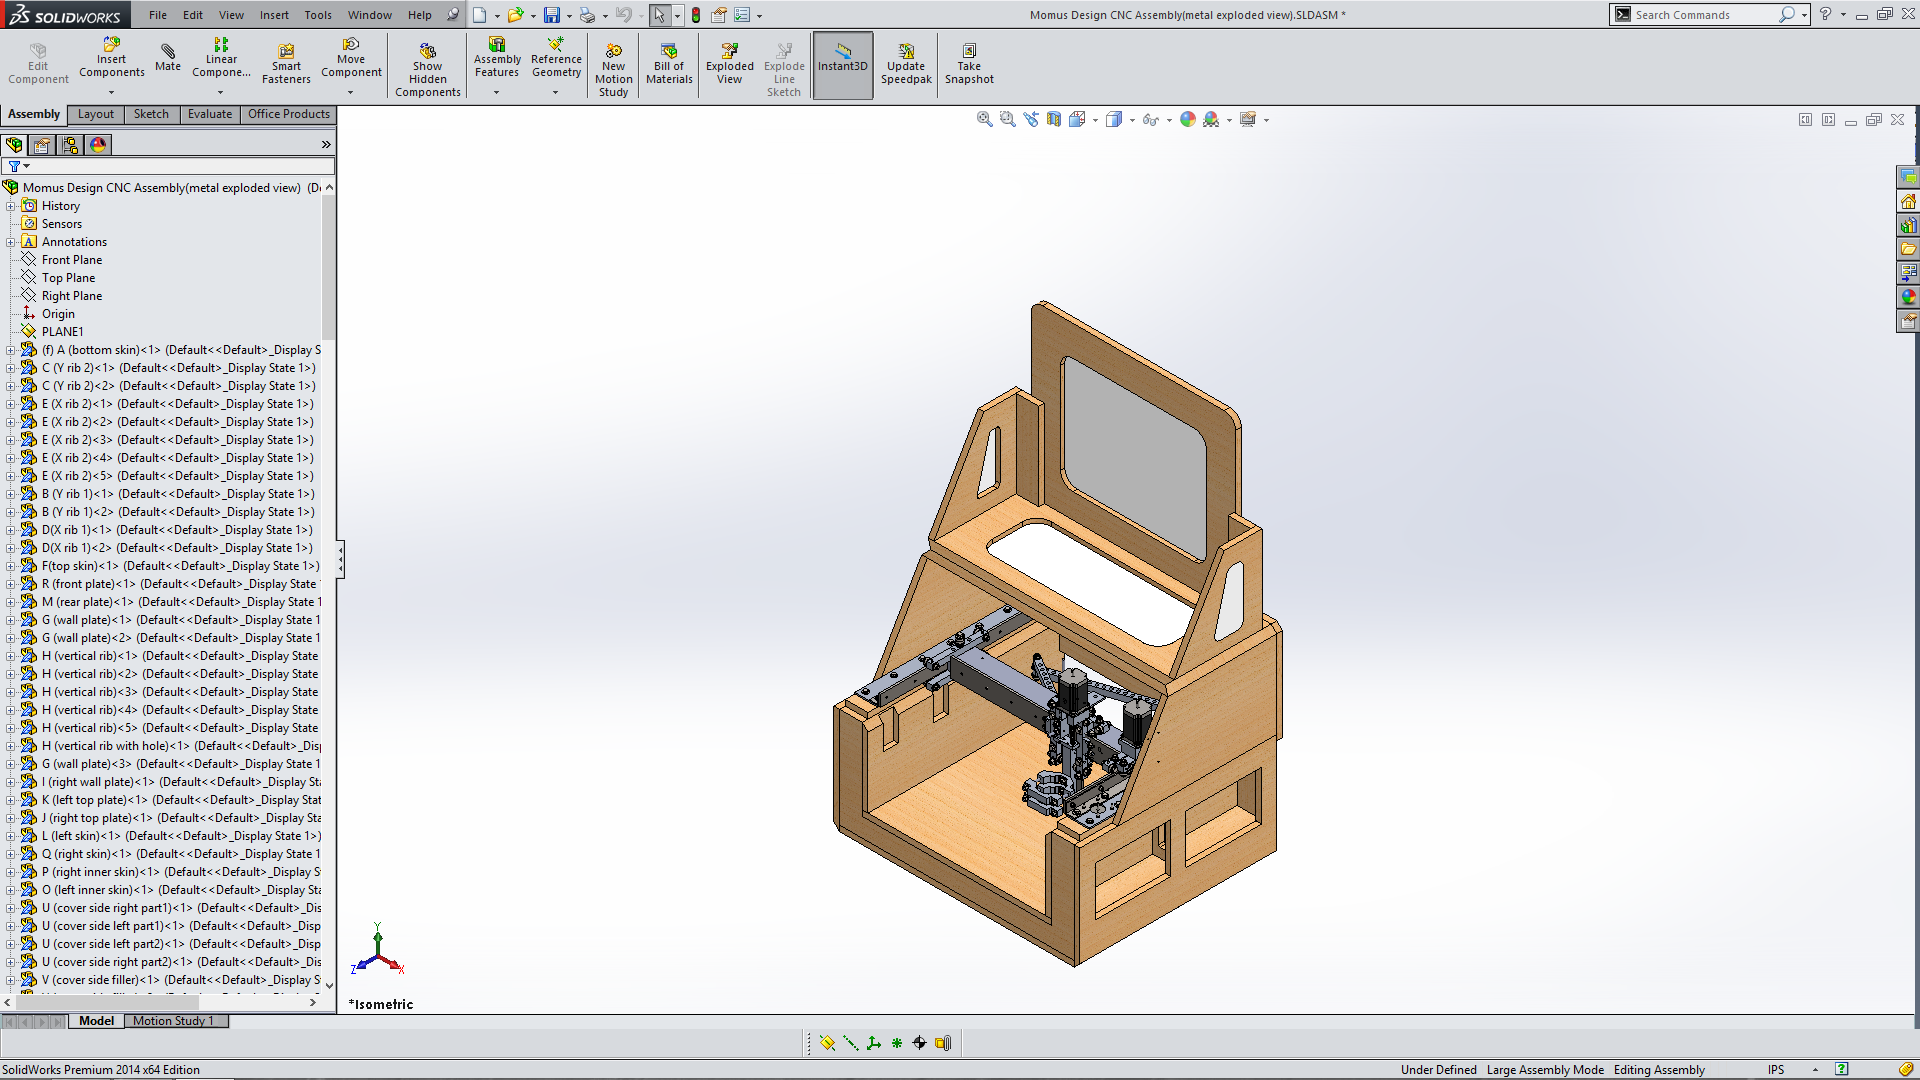
Task: Click the Motion Study 1 tab
Action: 173,1021
